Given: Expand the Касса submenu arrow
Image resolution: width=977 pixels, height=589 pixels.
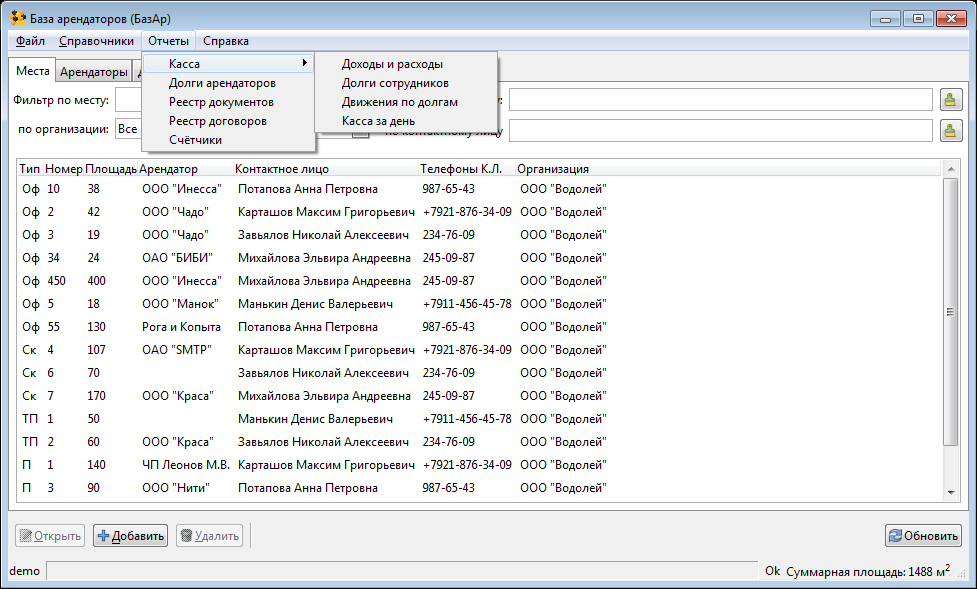Looking at the screenshot, I should (304, 63).
